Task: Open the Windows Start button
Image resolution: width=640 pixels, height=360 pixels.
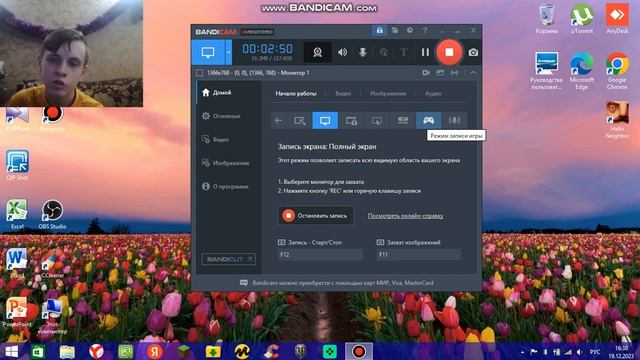Action: coord(11,351)
